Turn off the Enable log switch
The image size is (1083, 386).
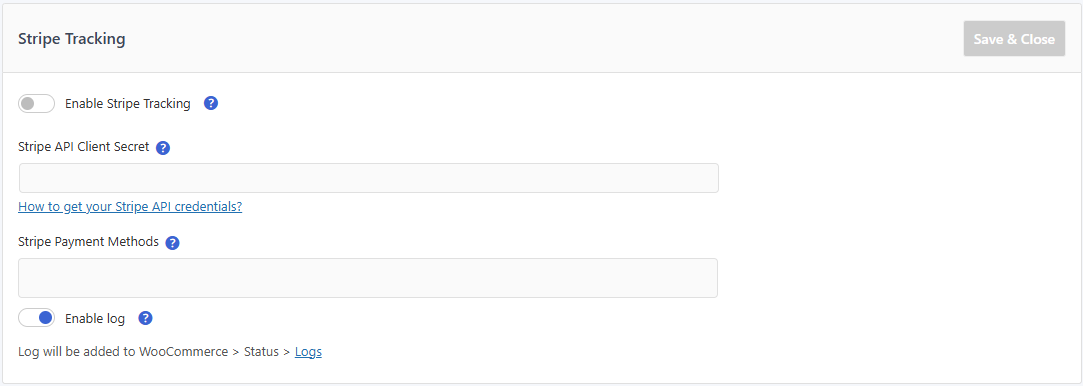pos(37,318)
